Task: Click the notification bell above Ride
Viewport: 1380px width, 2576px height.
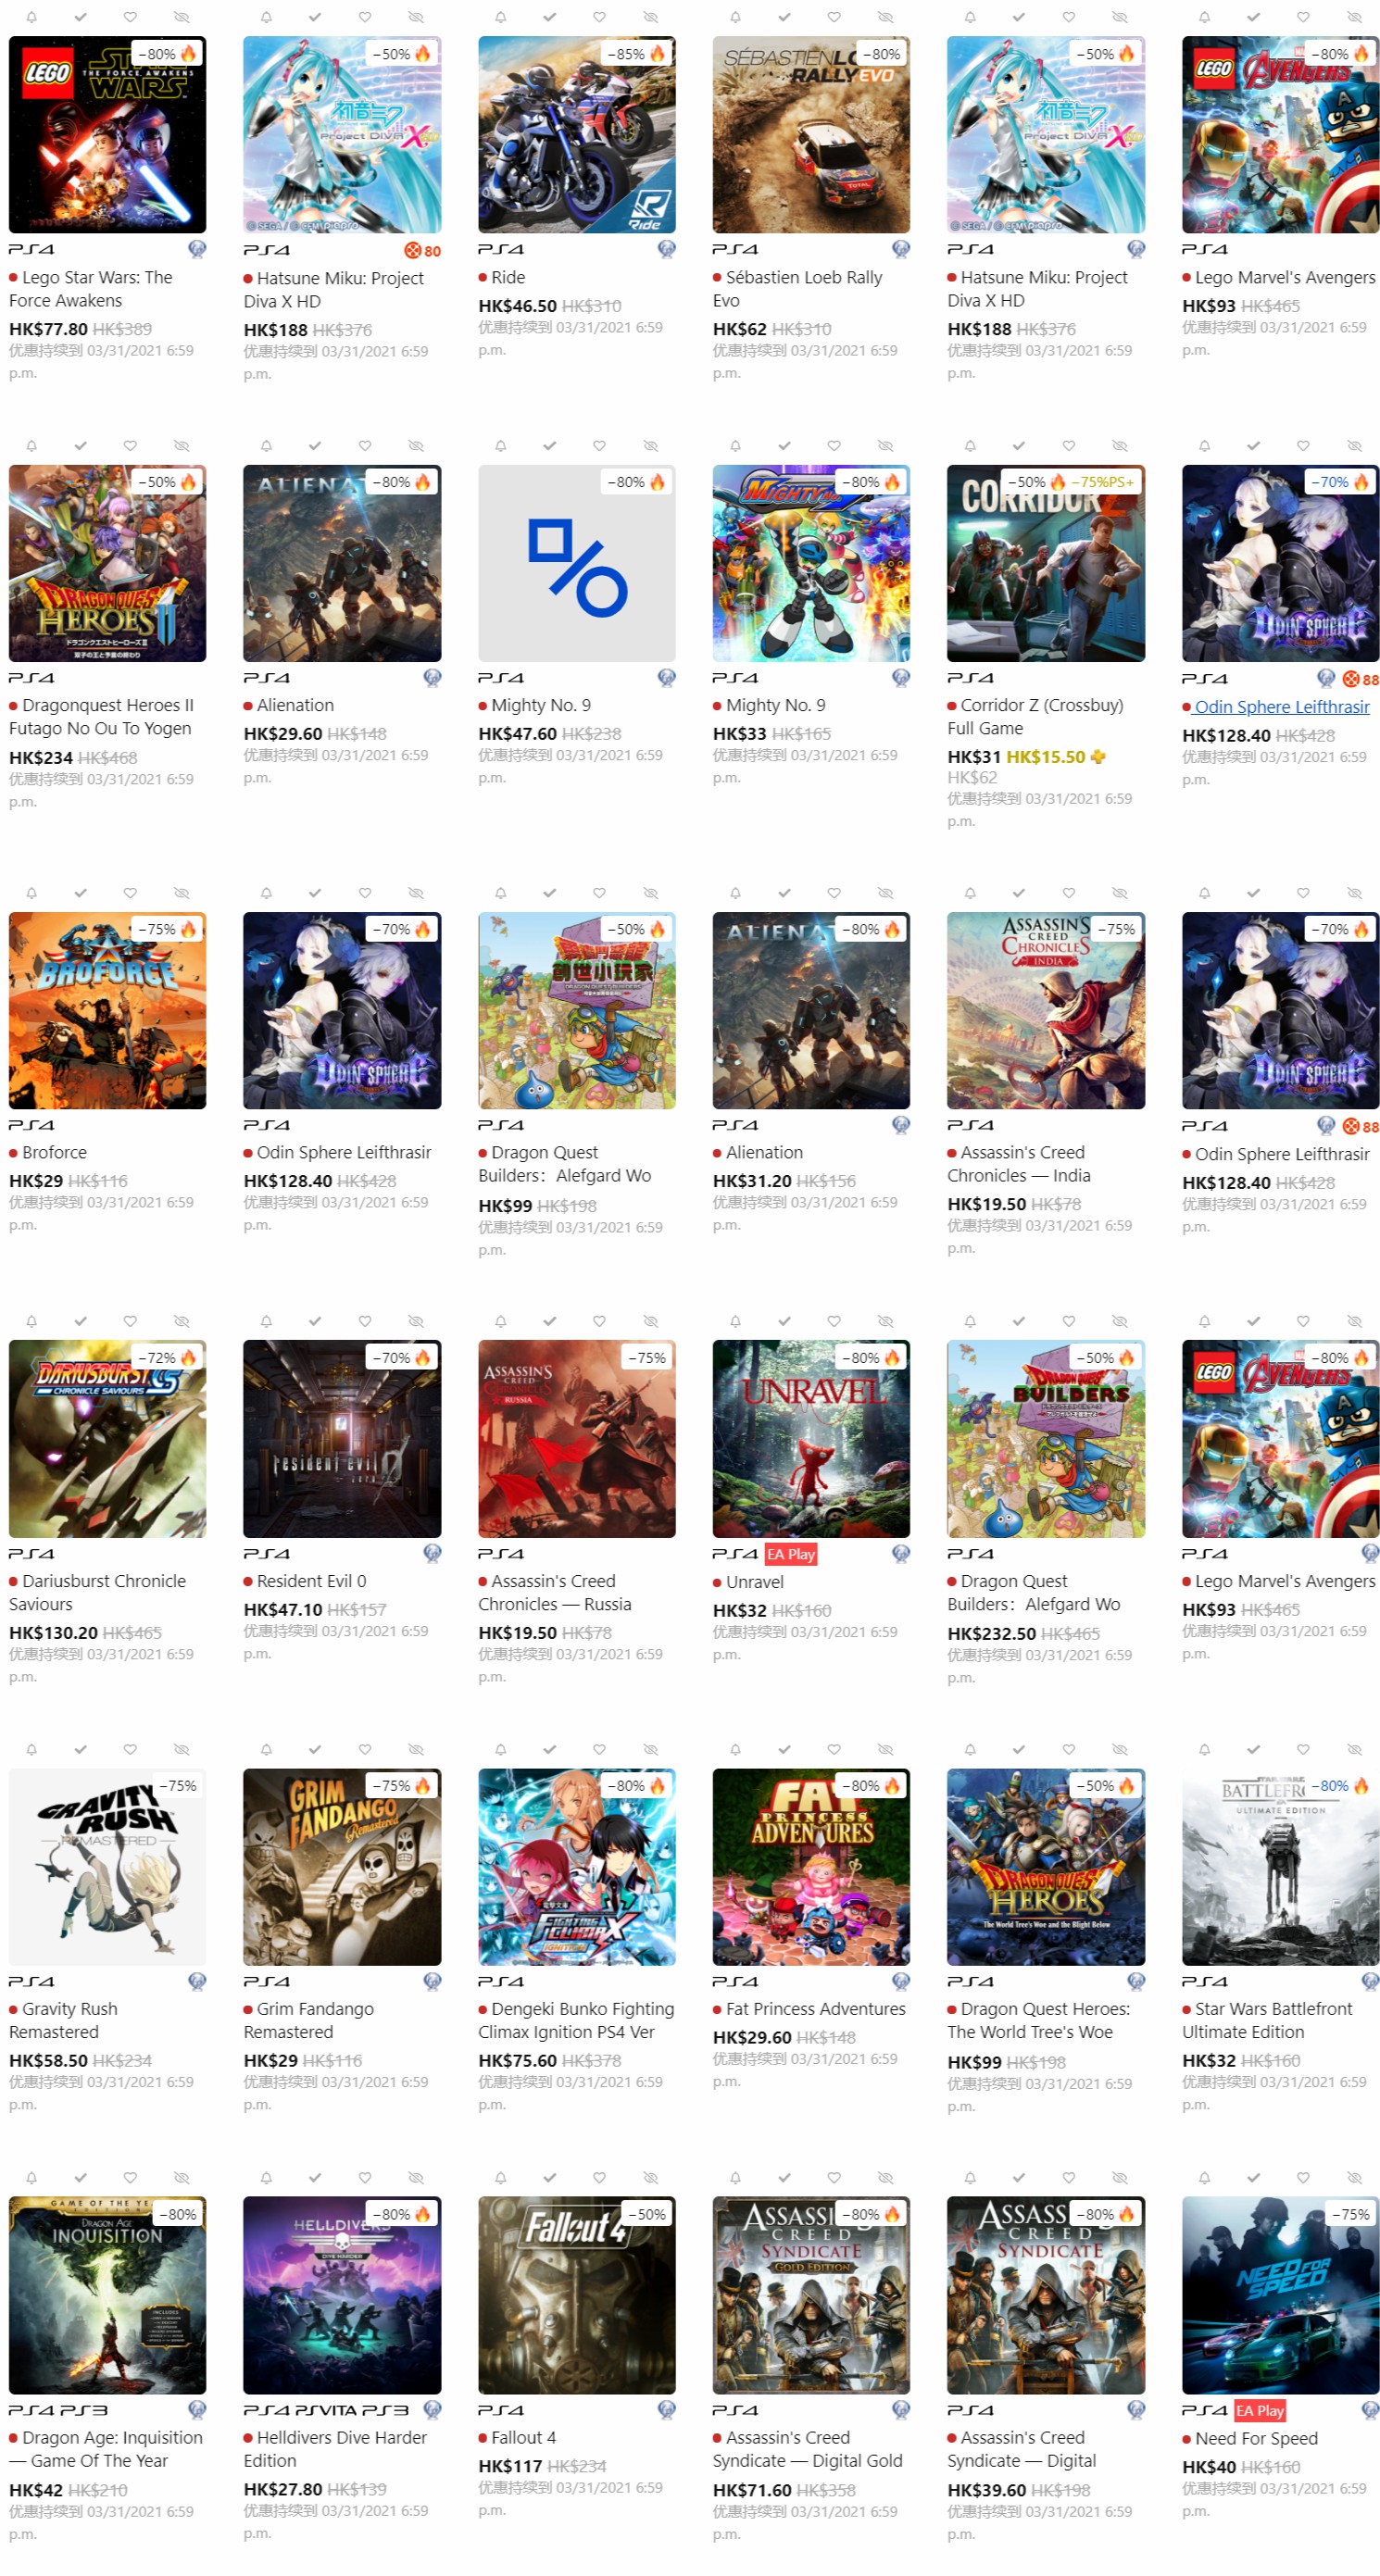Action: [x=500, y=17]
